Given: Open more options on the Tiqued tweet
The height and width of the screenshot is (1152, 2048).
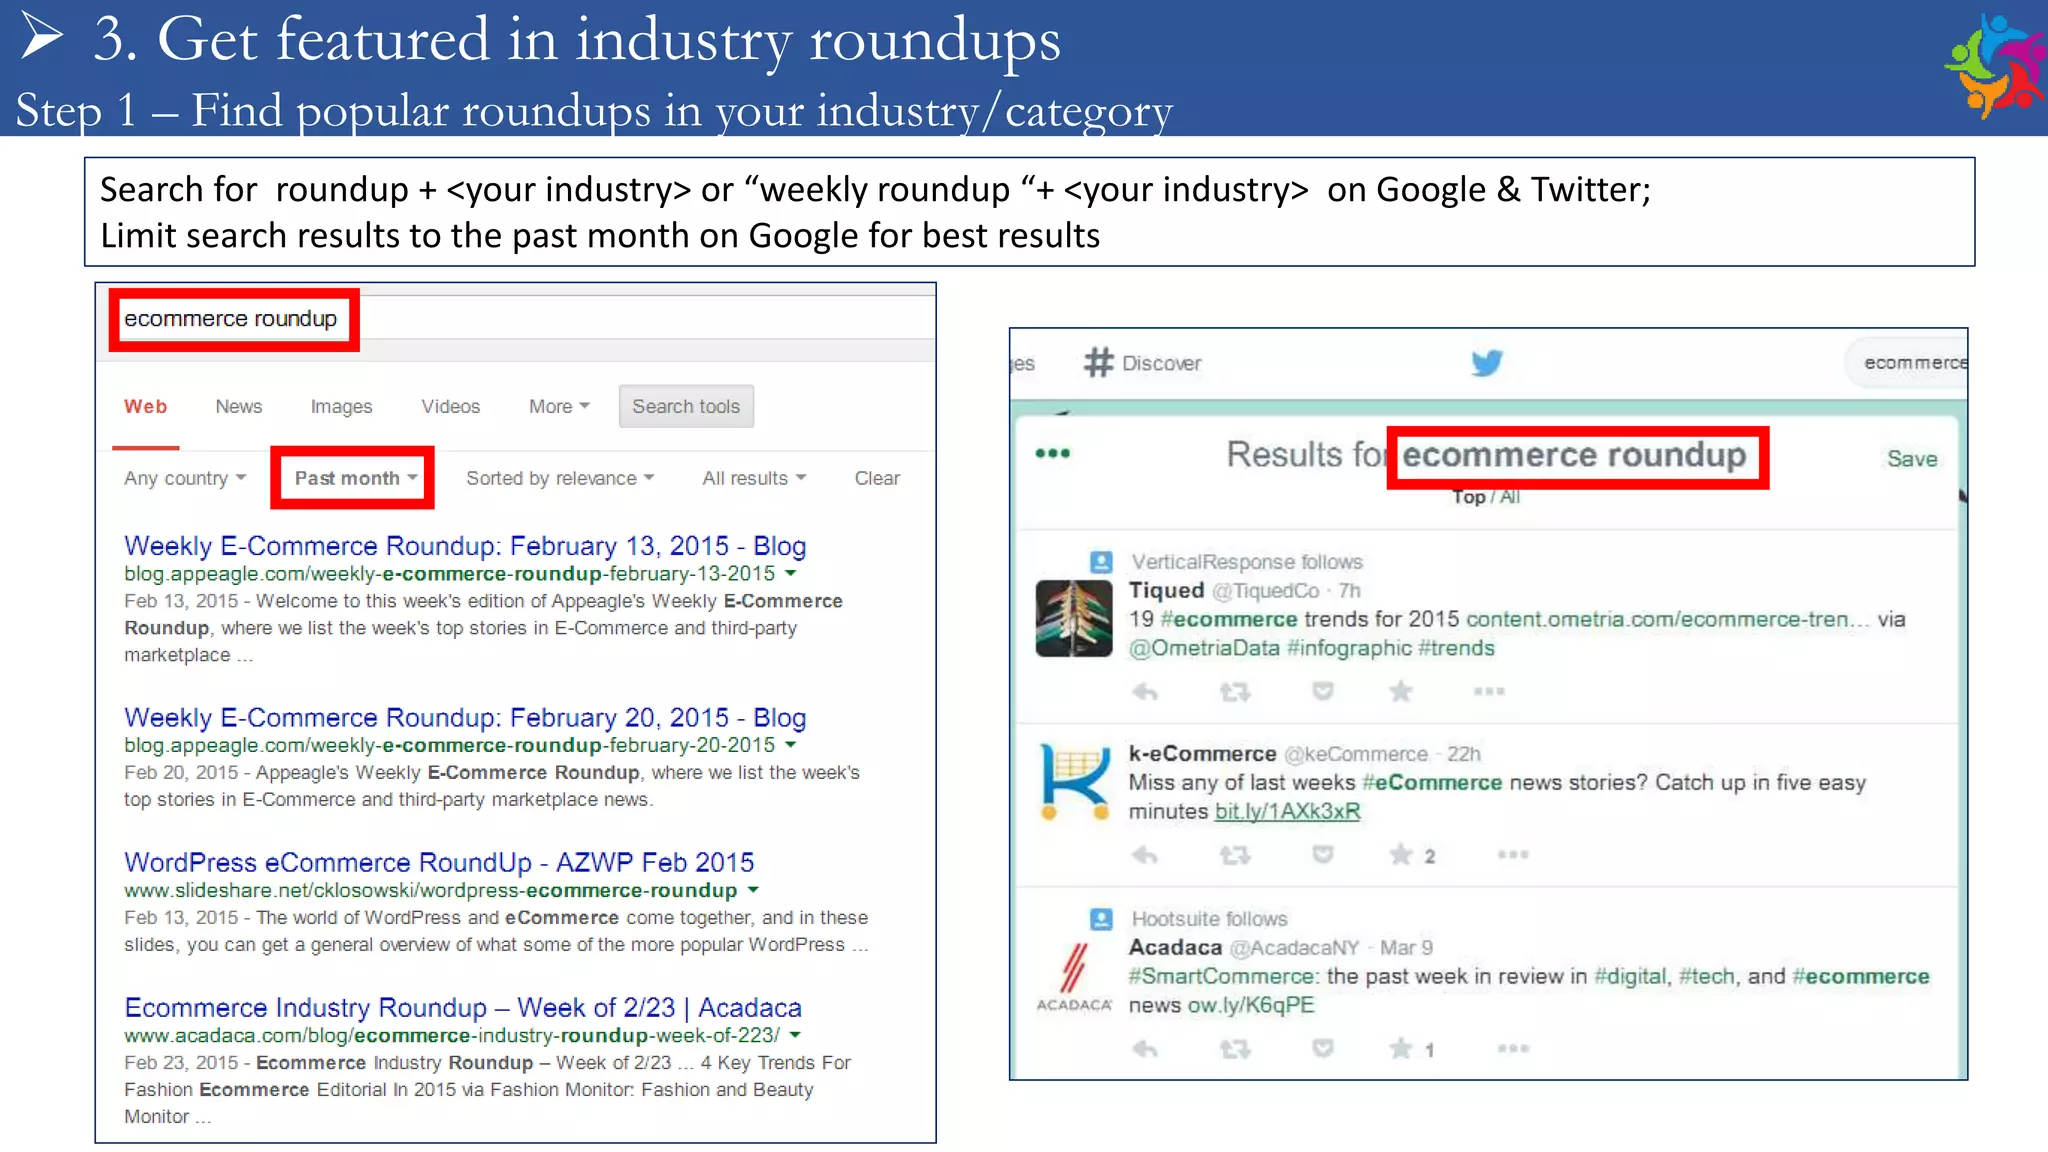Looking at the screenshot, I should pos(1489,691).
